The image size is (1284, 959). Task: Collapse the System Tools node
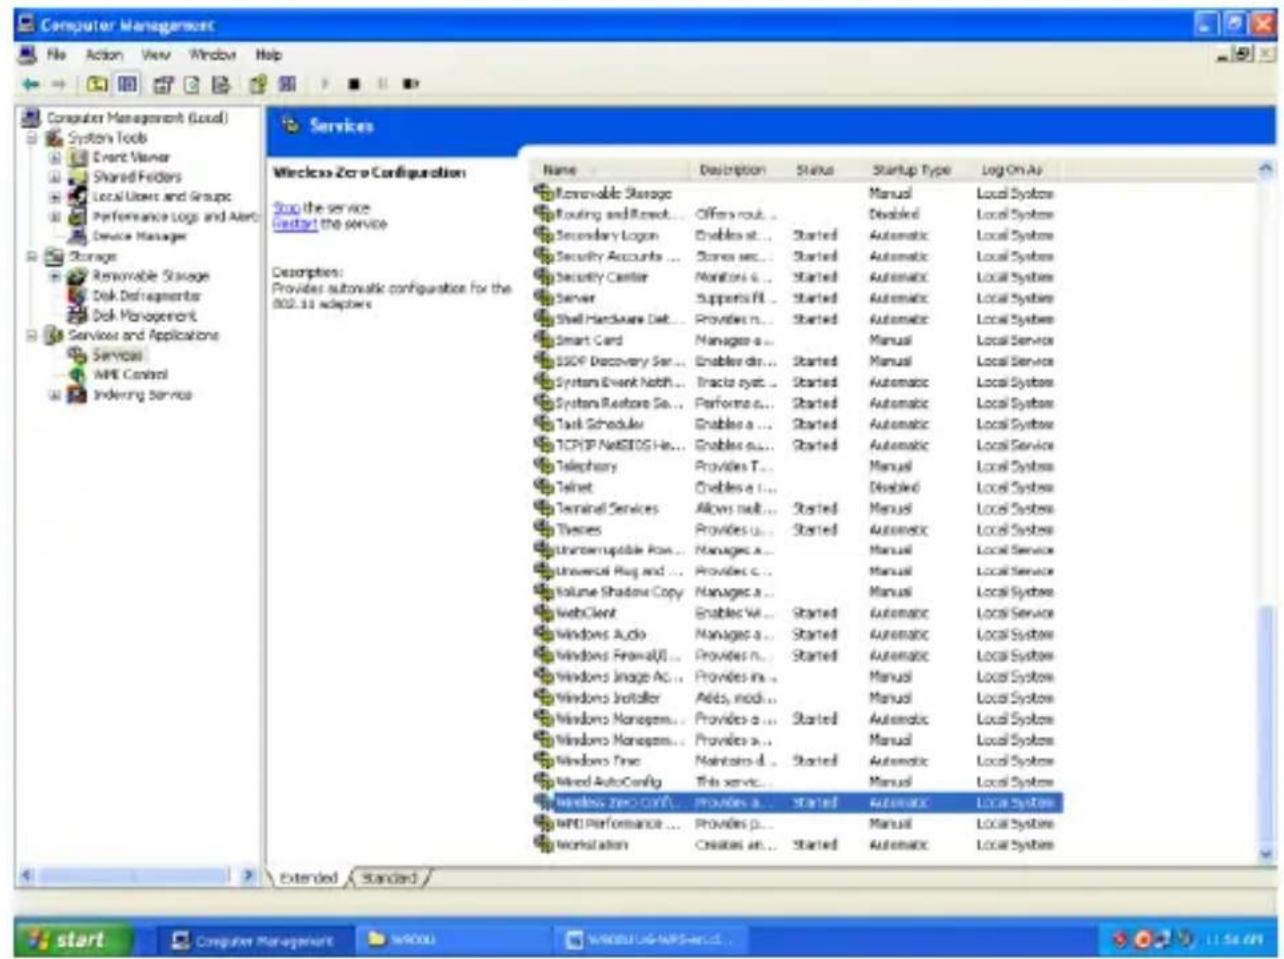pyautogui.click(x=33, y=138)
